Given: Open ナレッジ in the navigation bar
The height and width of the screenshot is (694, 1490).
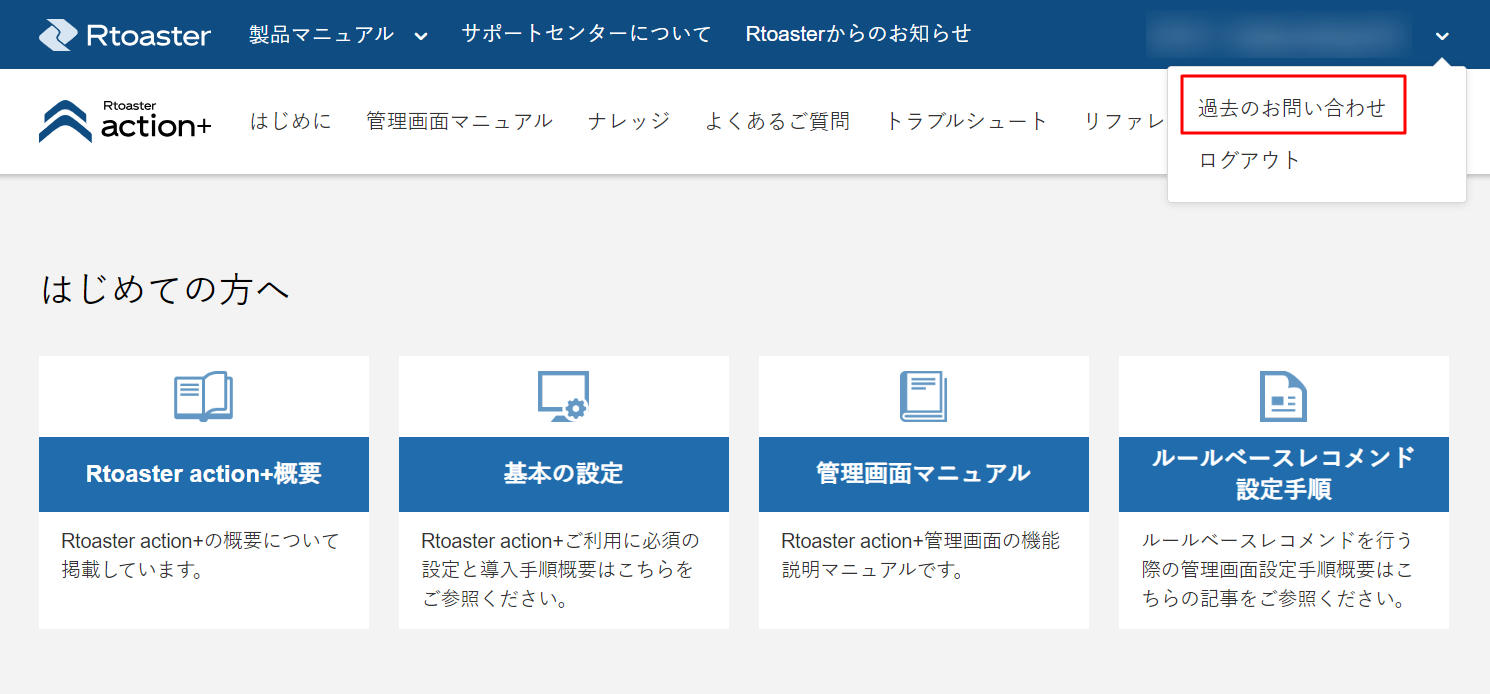Looking at the screenshot, I should [629, 122].
